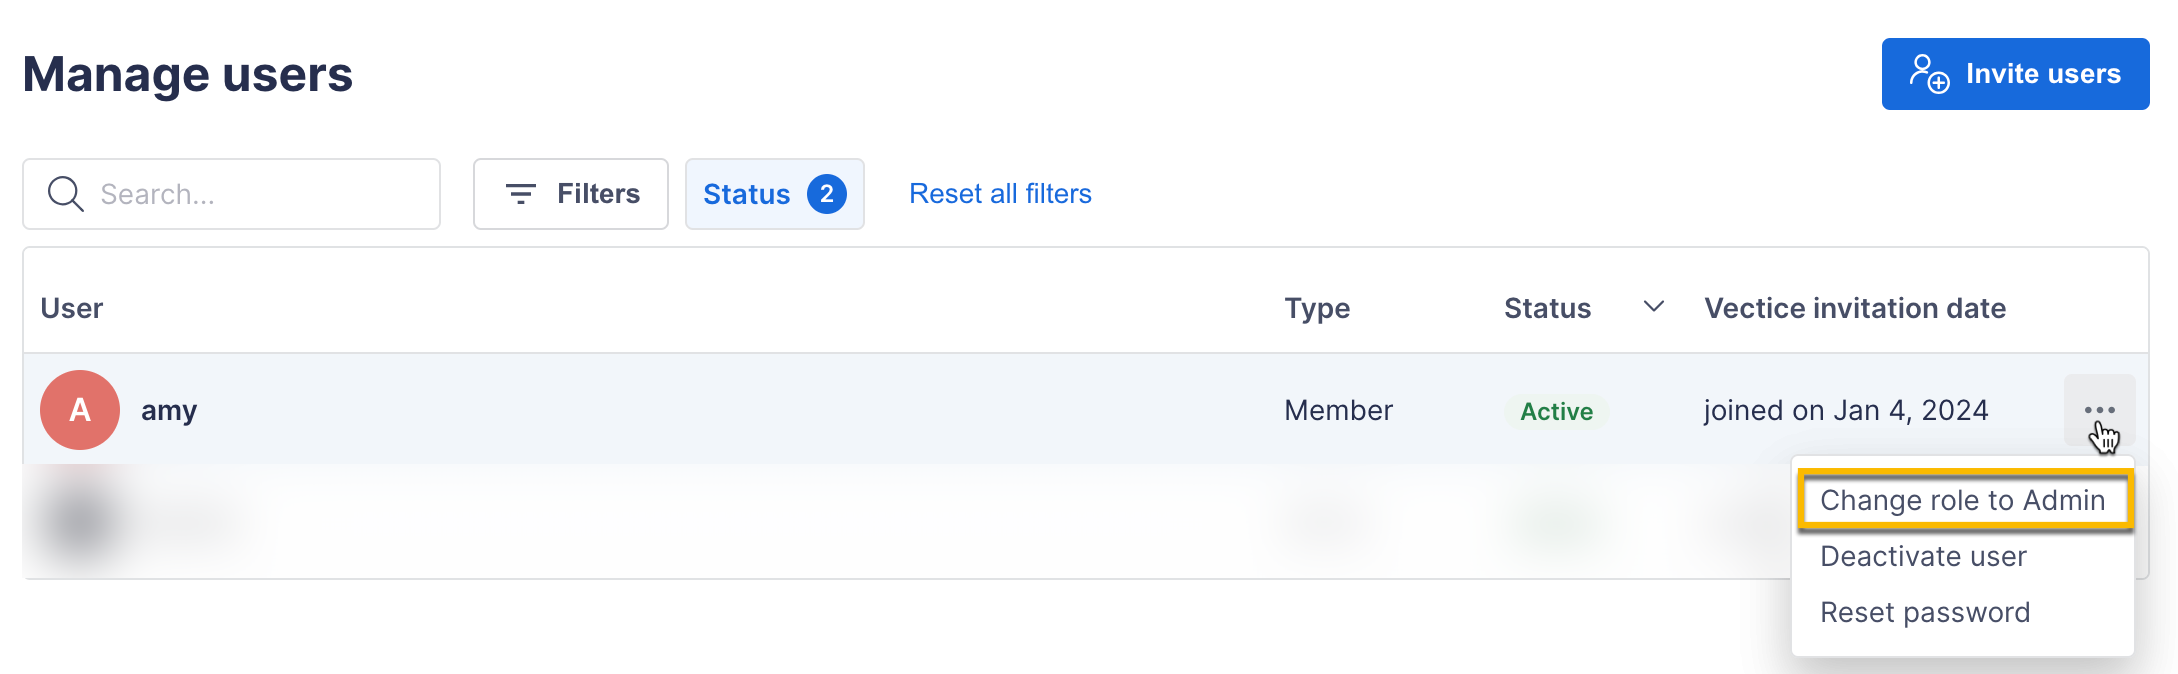The height and width of the screenshot is (674, 2178).
Task: Click the magnifying glass search icon
Action: 66,194
